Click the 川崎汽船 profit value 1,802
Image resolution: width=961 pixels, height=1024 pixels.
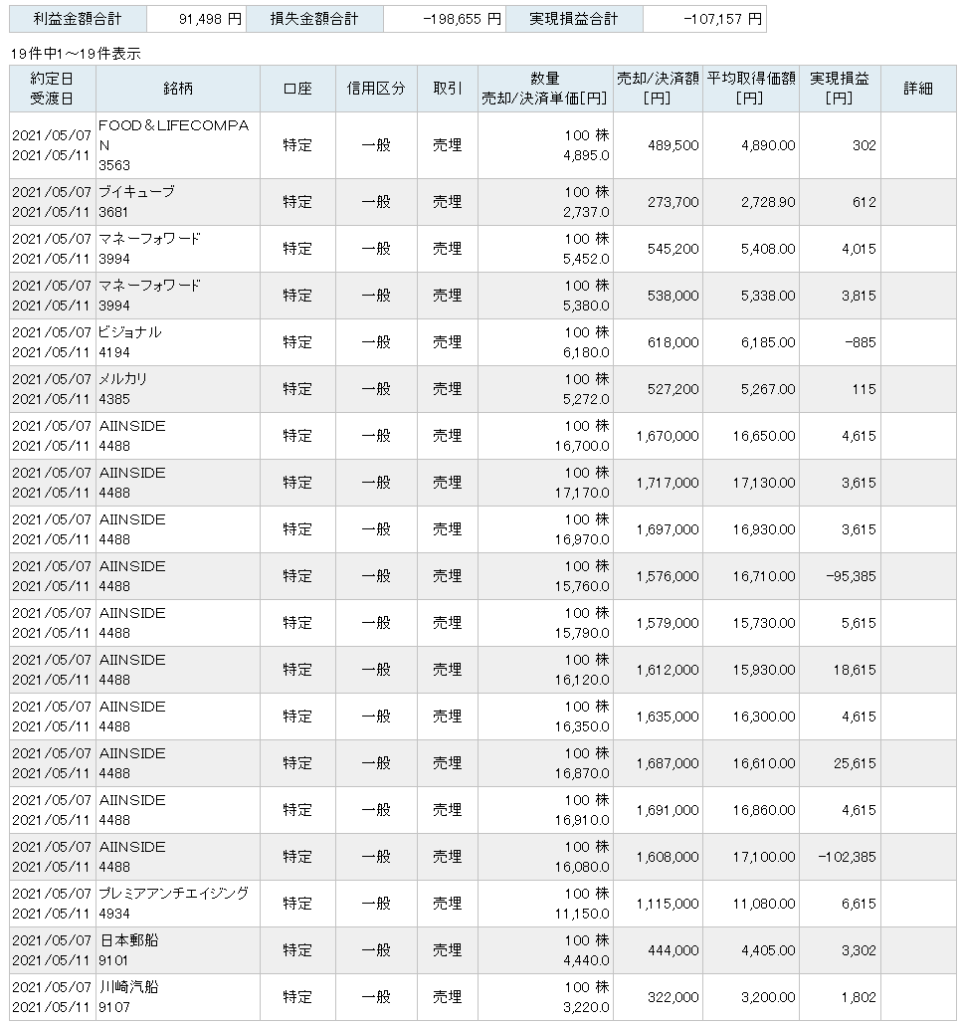(x=859, y=997)
